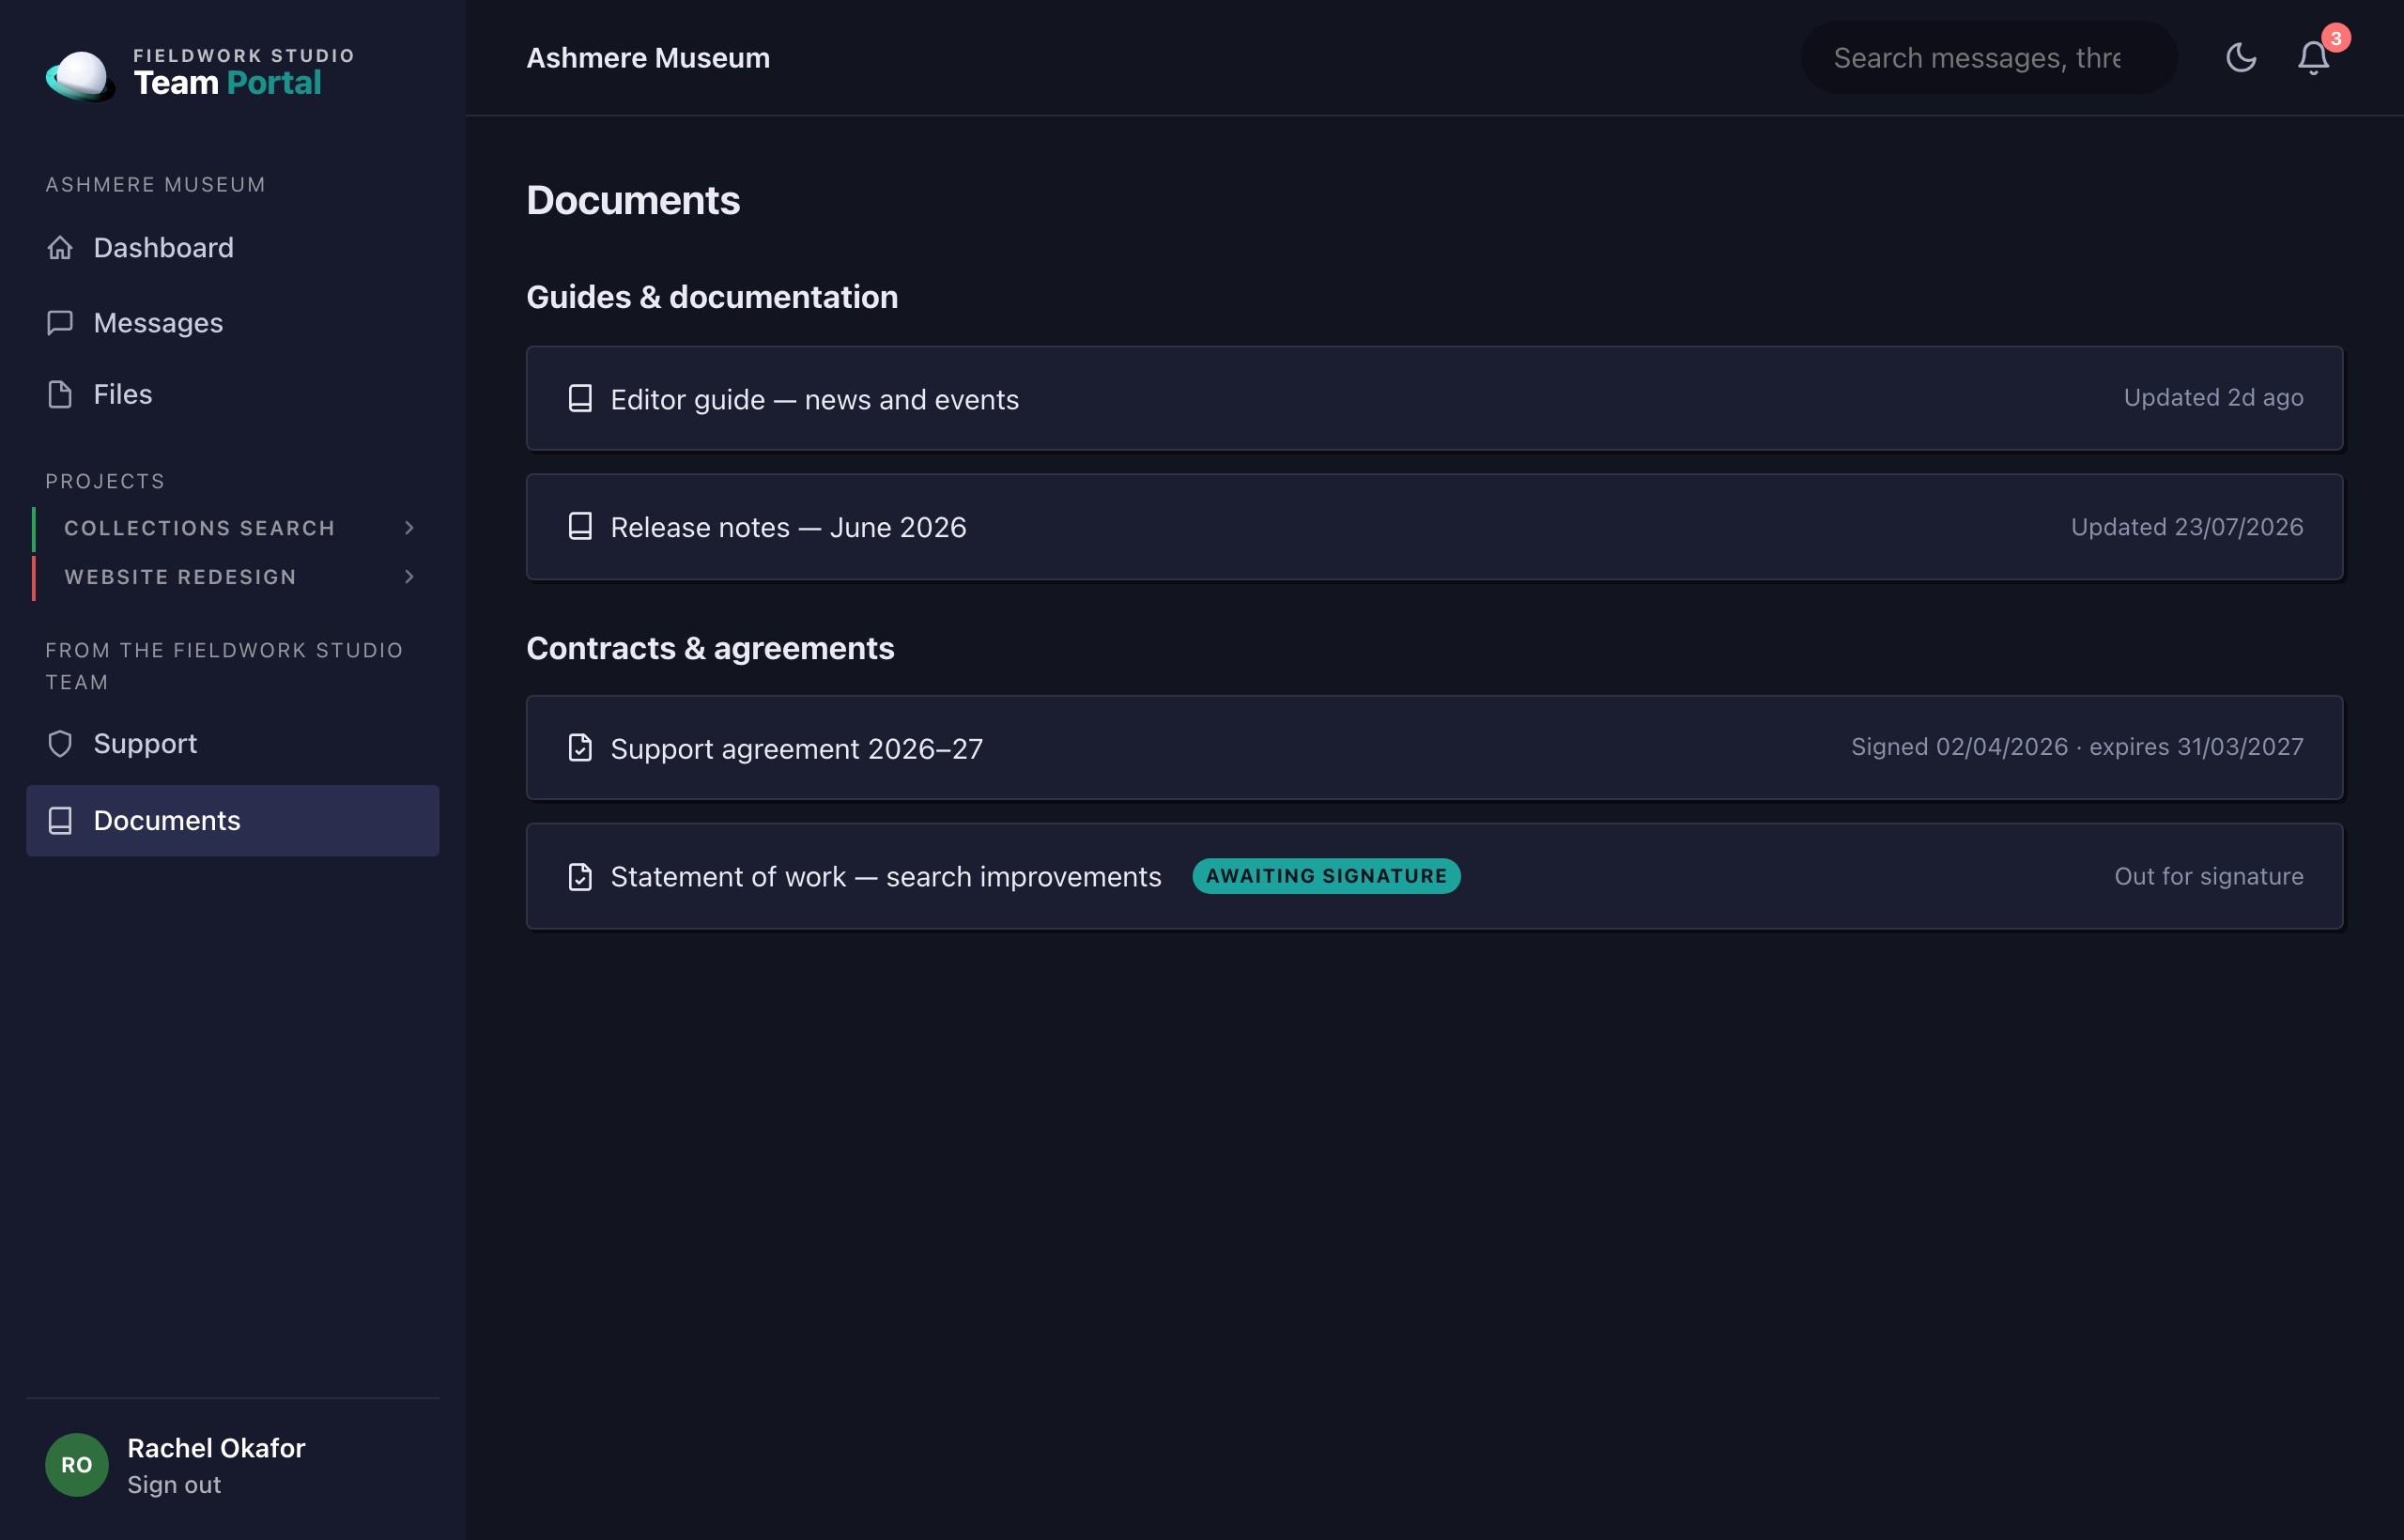This screenshot has width=2404, height=1540.
Task: Expand the Website Redesign project chevron
Action: [409, 576]
